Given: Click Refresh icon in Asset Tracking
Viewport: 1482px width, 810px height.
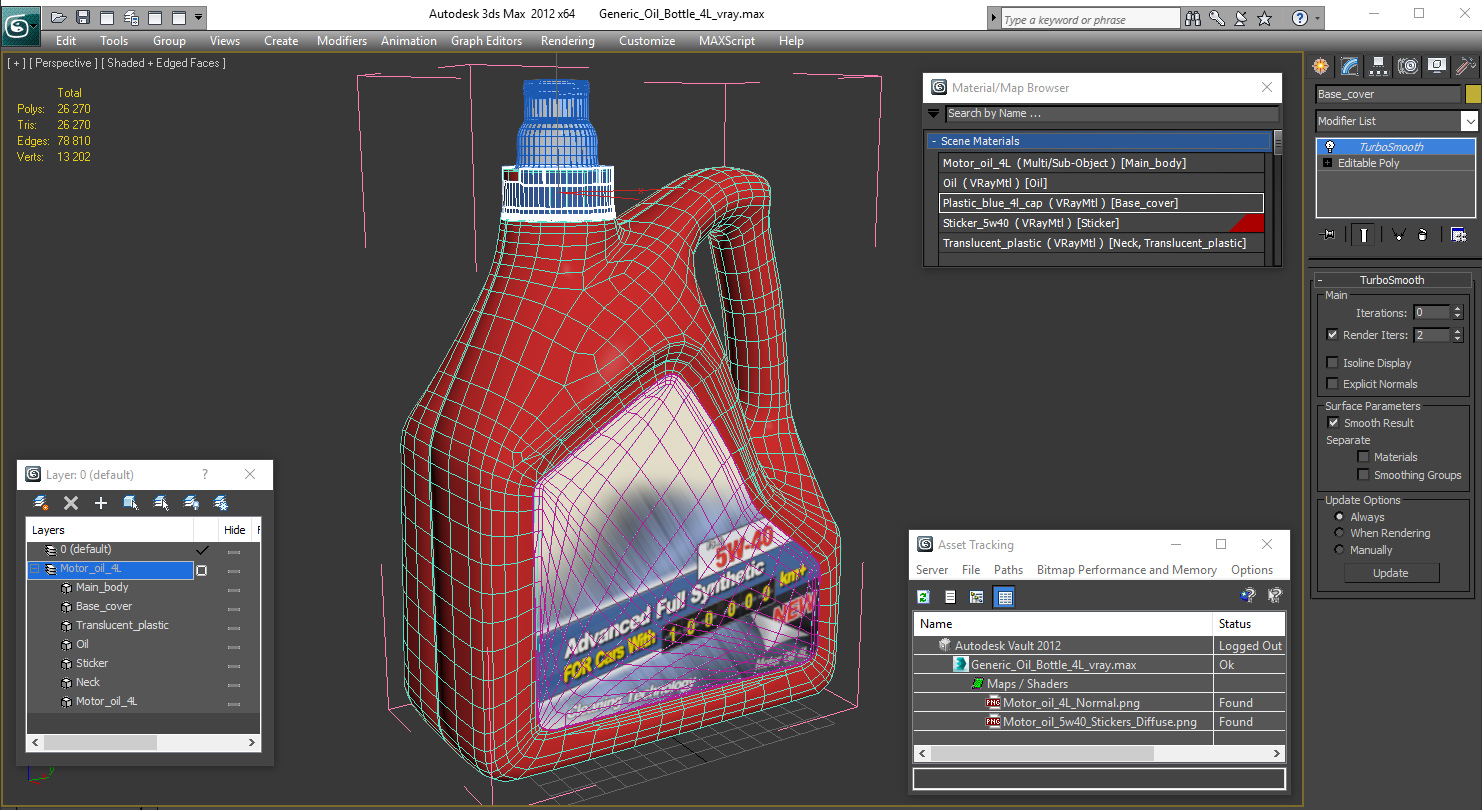Looking at the screenshot, I should (x=924, y=597).
